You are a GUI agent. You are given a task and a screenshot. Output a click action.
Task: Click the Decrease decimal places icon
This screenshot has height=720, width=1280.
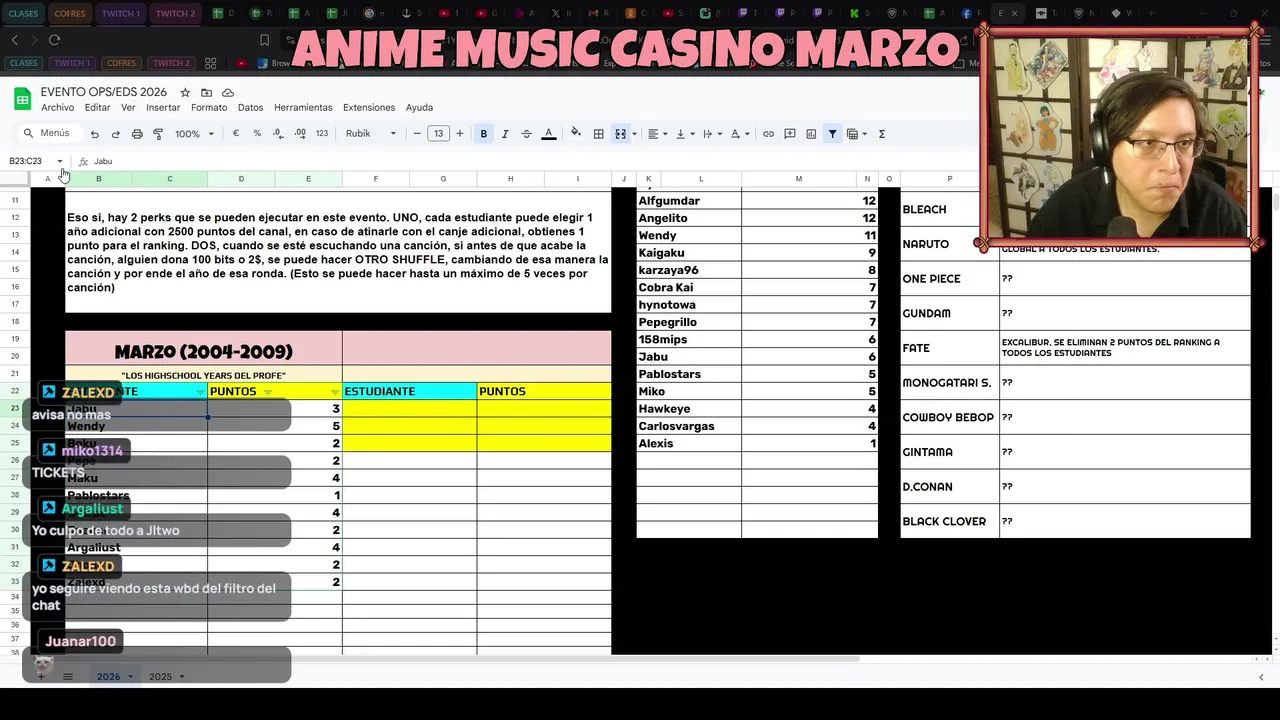click(x=279, y=134)
